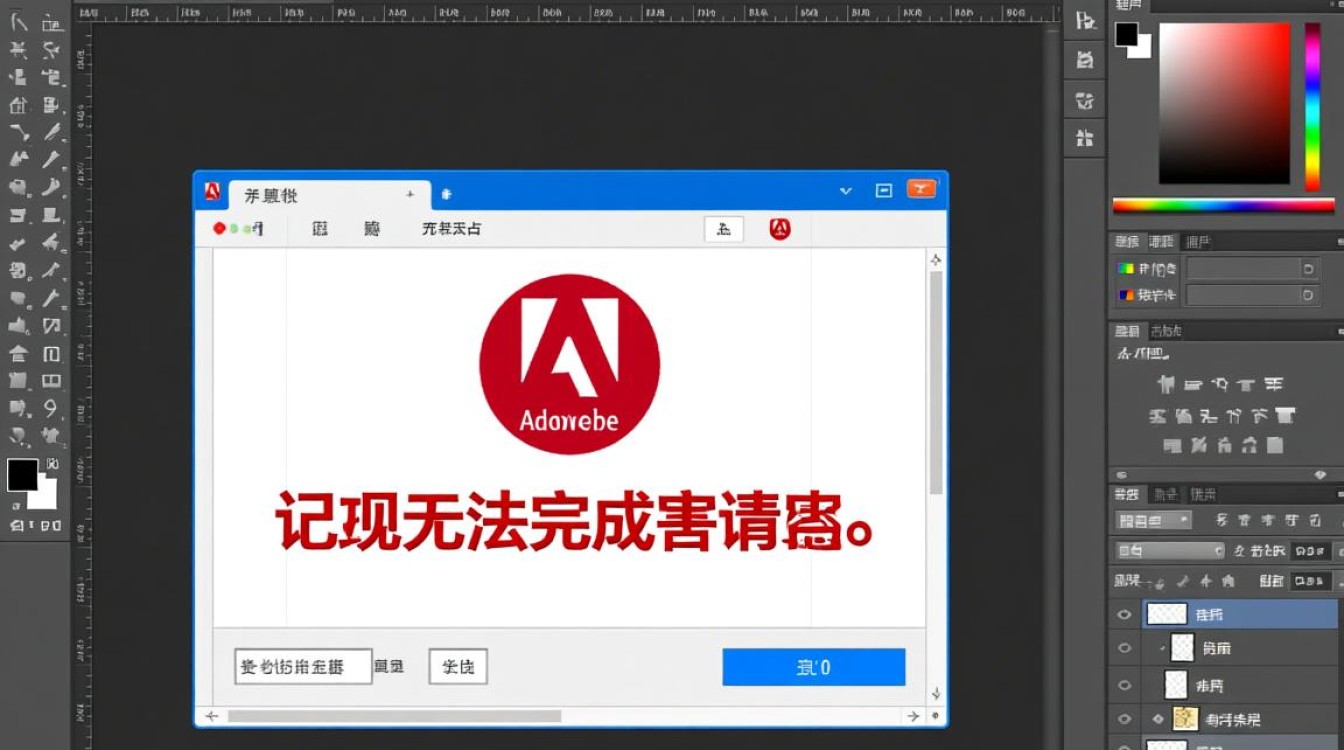Click the down arrow of the dialog scrollbar
The width and height of the screenshot is (1344, 750).
coord(936,693)
